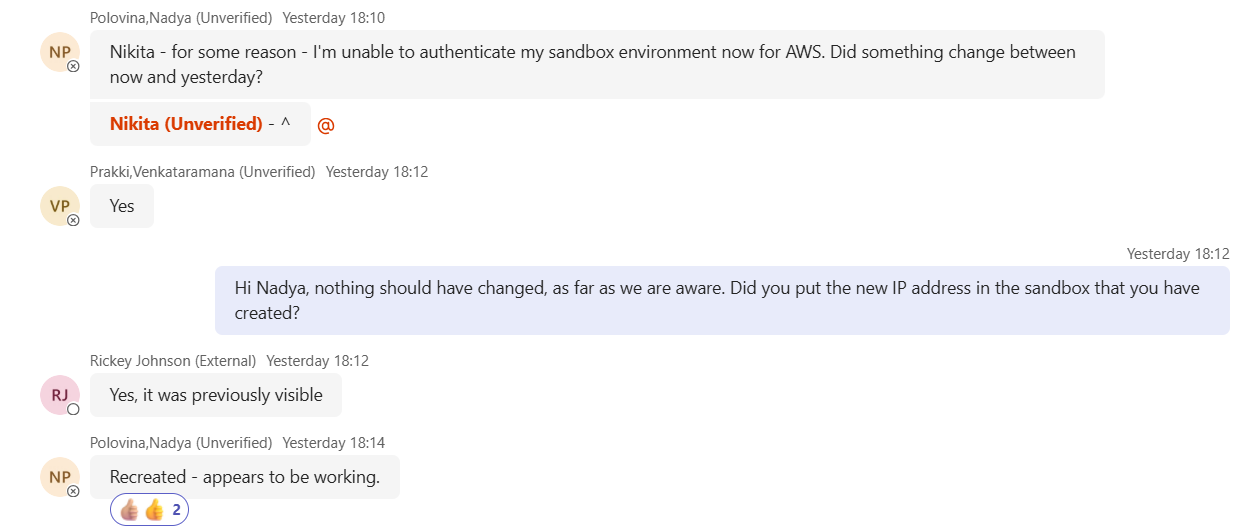
Task: Click the reaction count "2"
Action: pos(176,510)
